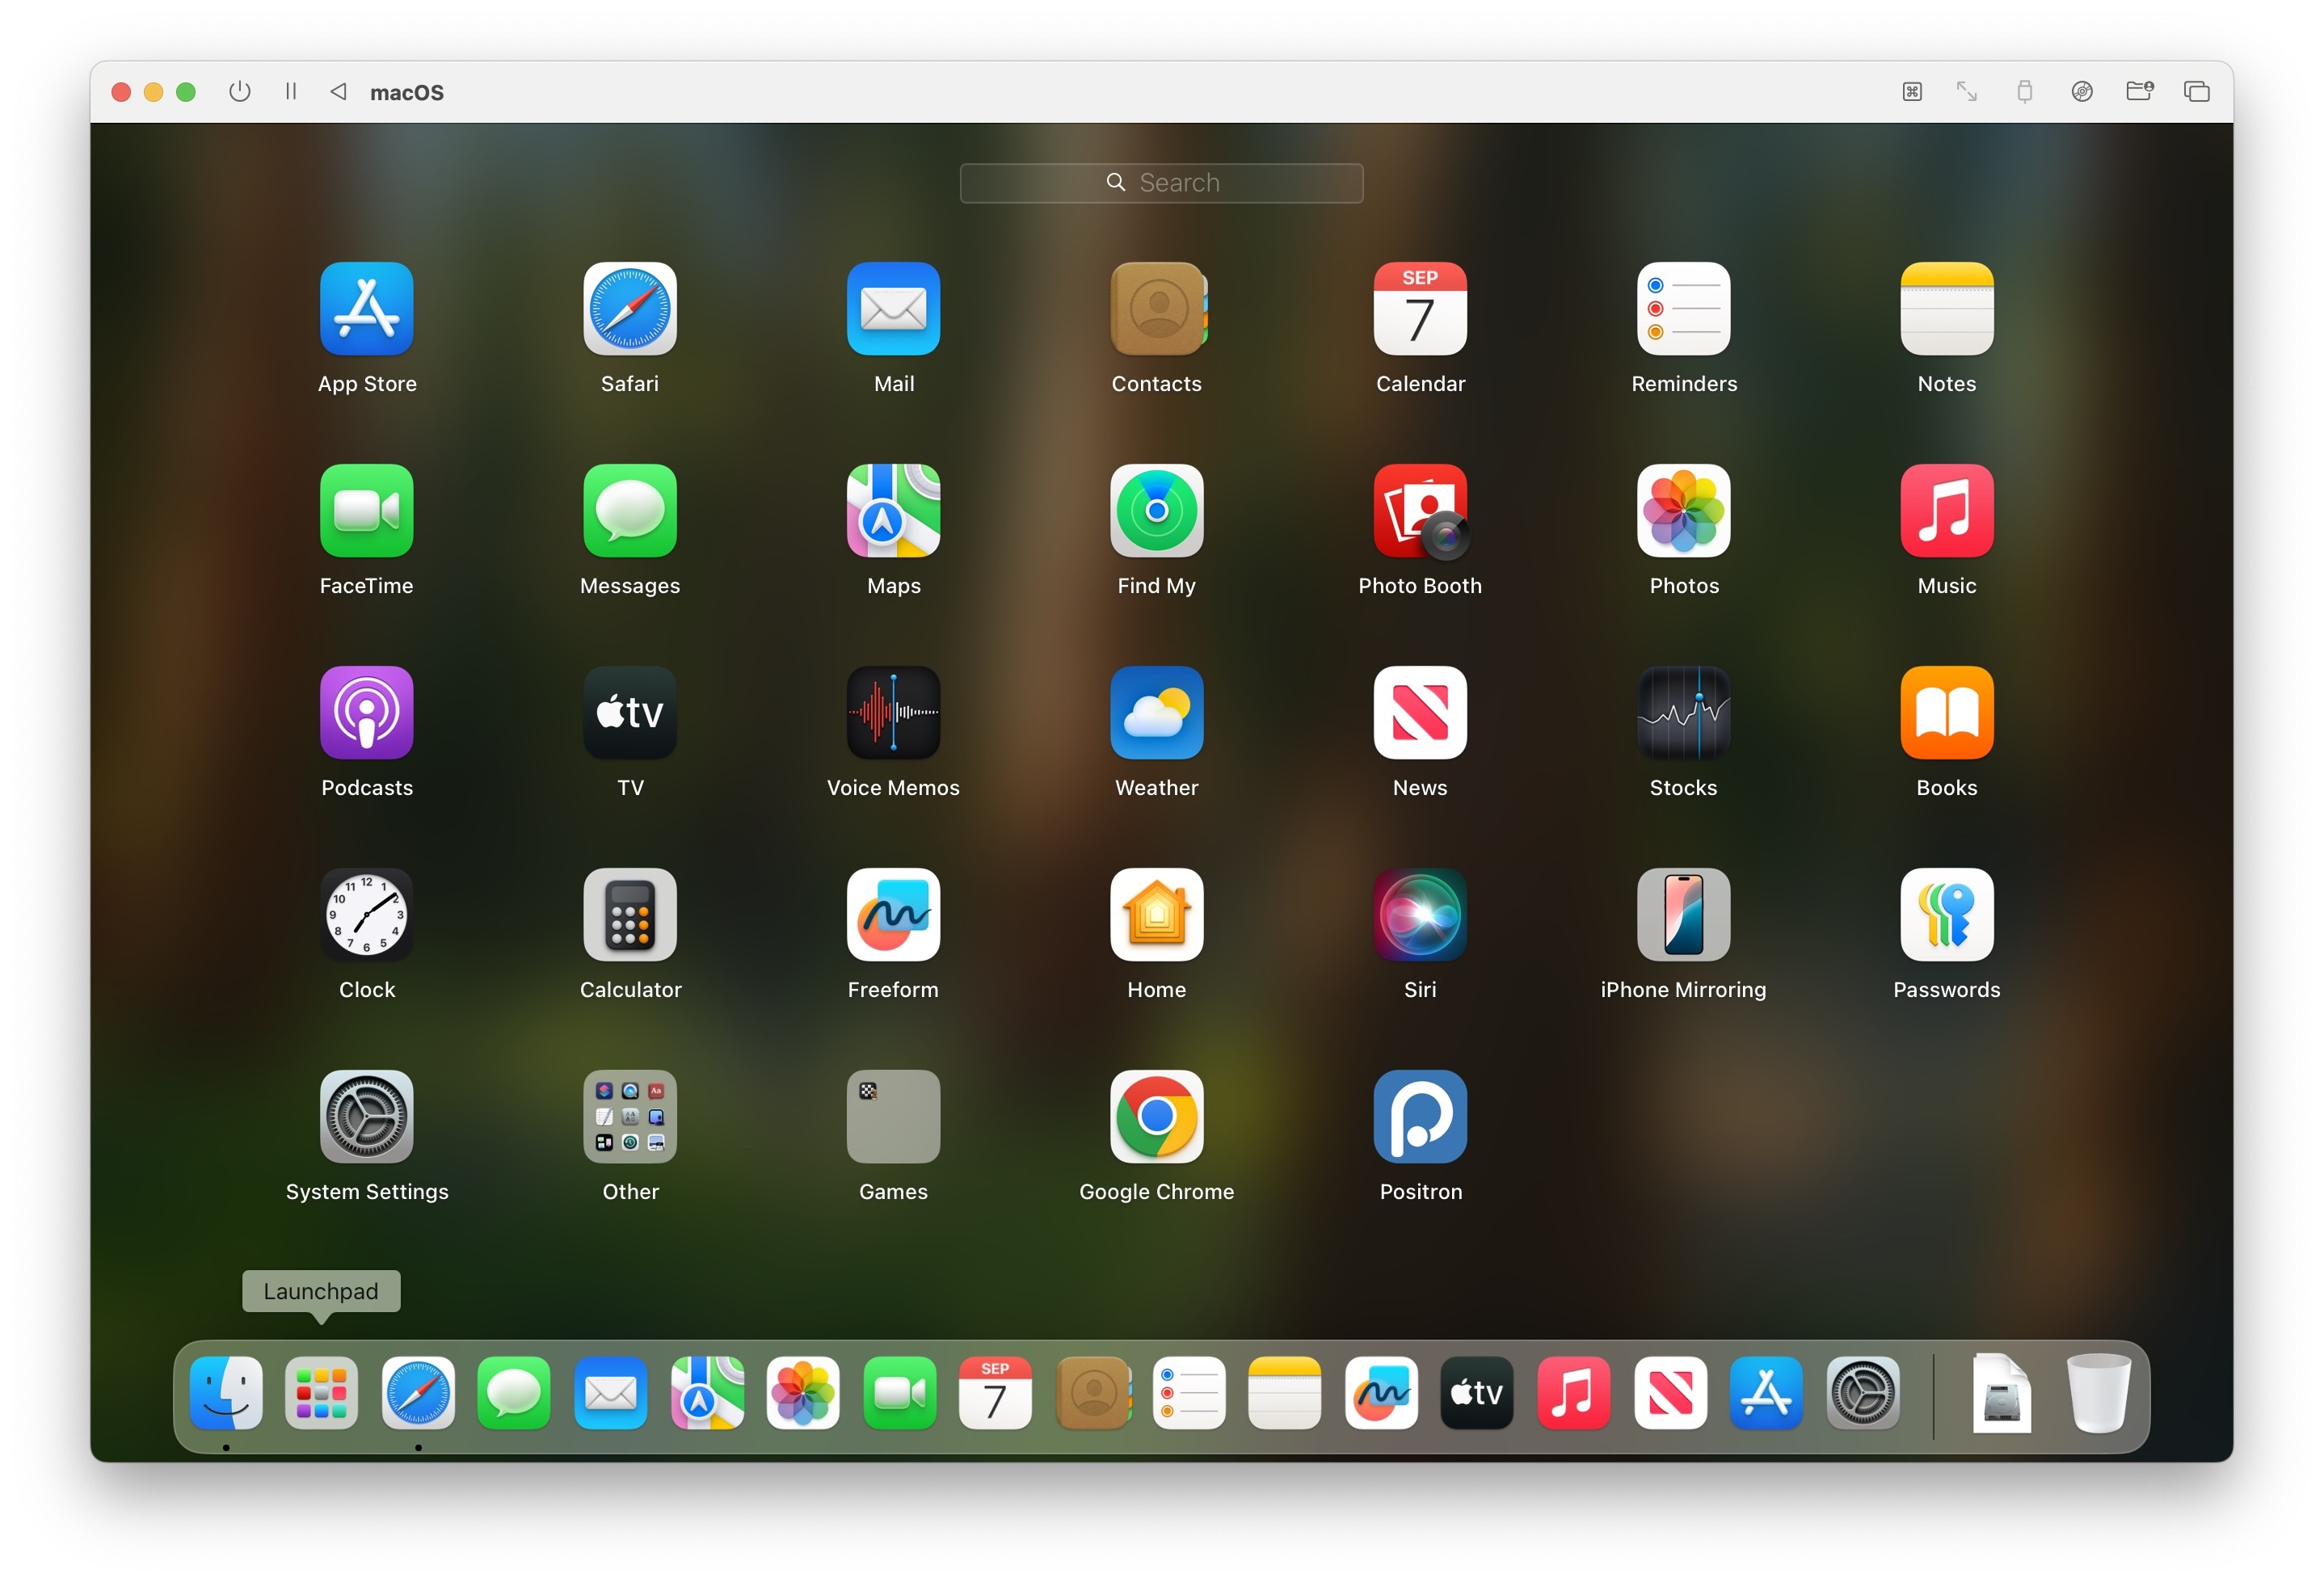Pause the macOS virtual machine
This screenshot has width=2324, height=1582.
tap(291, 92)
